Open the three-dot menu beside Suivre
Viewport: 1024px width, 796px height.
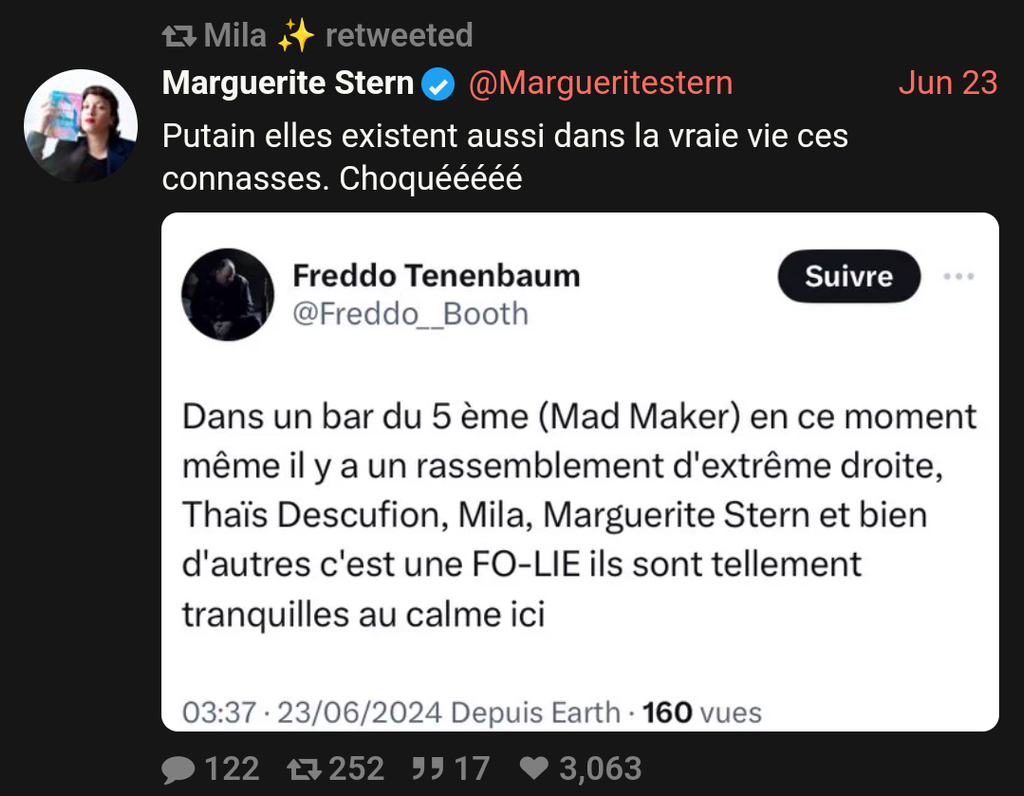click(x=958, y=277)
